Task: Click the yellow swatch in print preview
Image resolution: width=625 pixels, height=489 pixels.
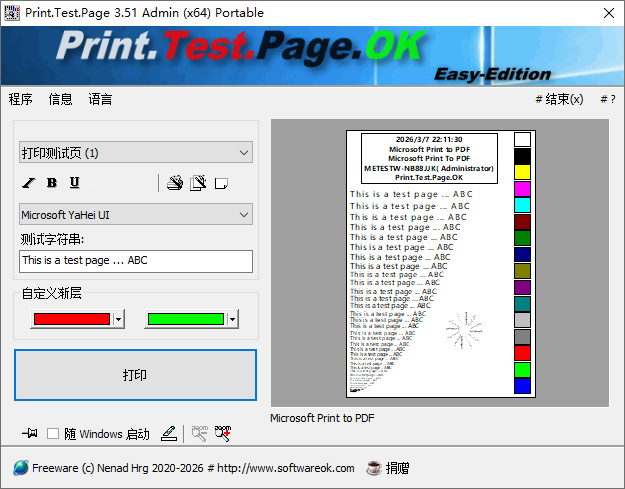Action: (x=522, y=172)
